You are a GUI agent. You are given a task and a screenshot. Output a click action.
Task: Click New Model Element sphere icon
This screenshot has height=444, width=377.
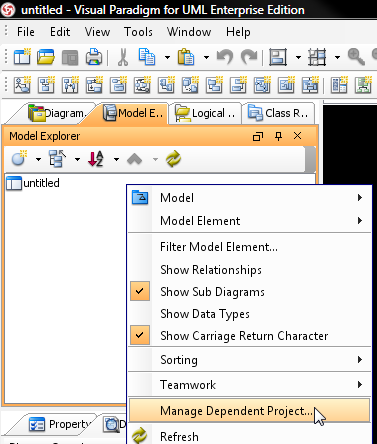point(19,159)
